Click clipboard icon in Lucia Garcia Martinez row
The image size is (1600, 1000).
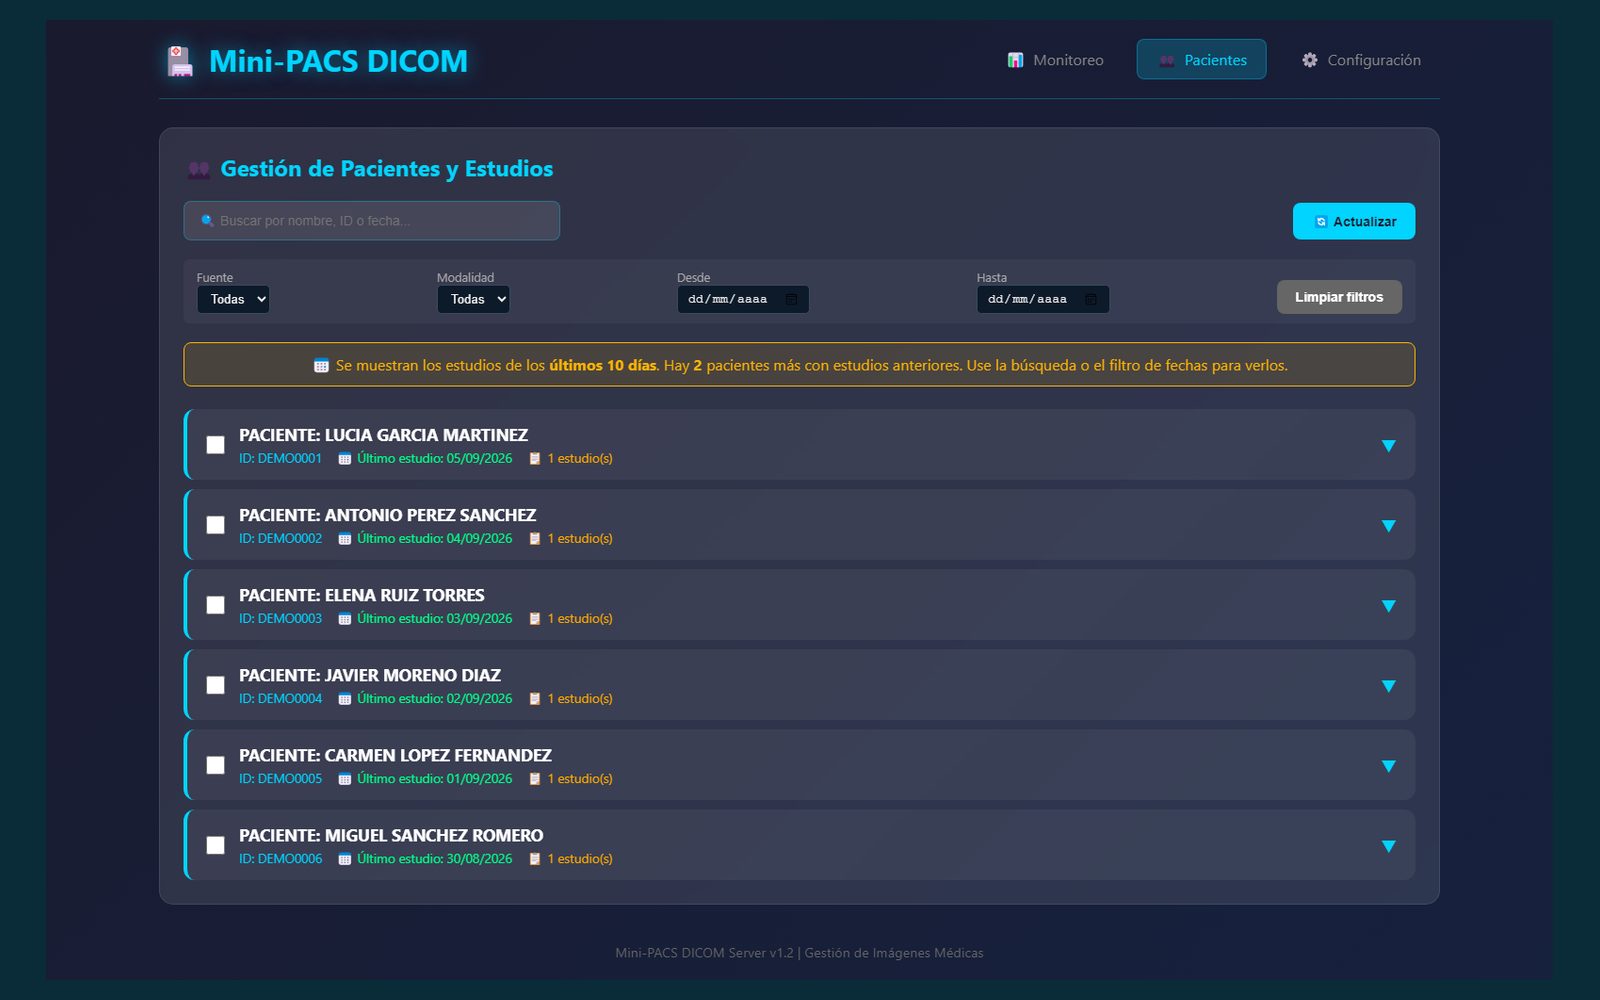pyautogui.click(x=535, y=459)
